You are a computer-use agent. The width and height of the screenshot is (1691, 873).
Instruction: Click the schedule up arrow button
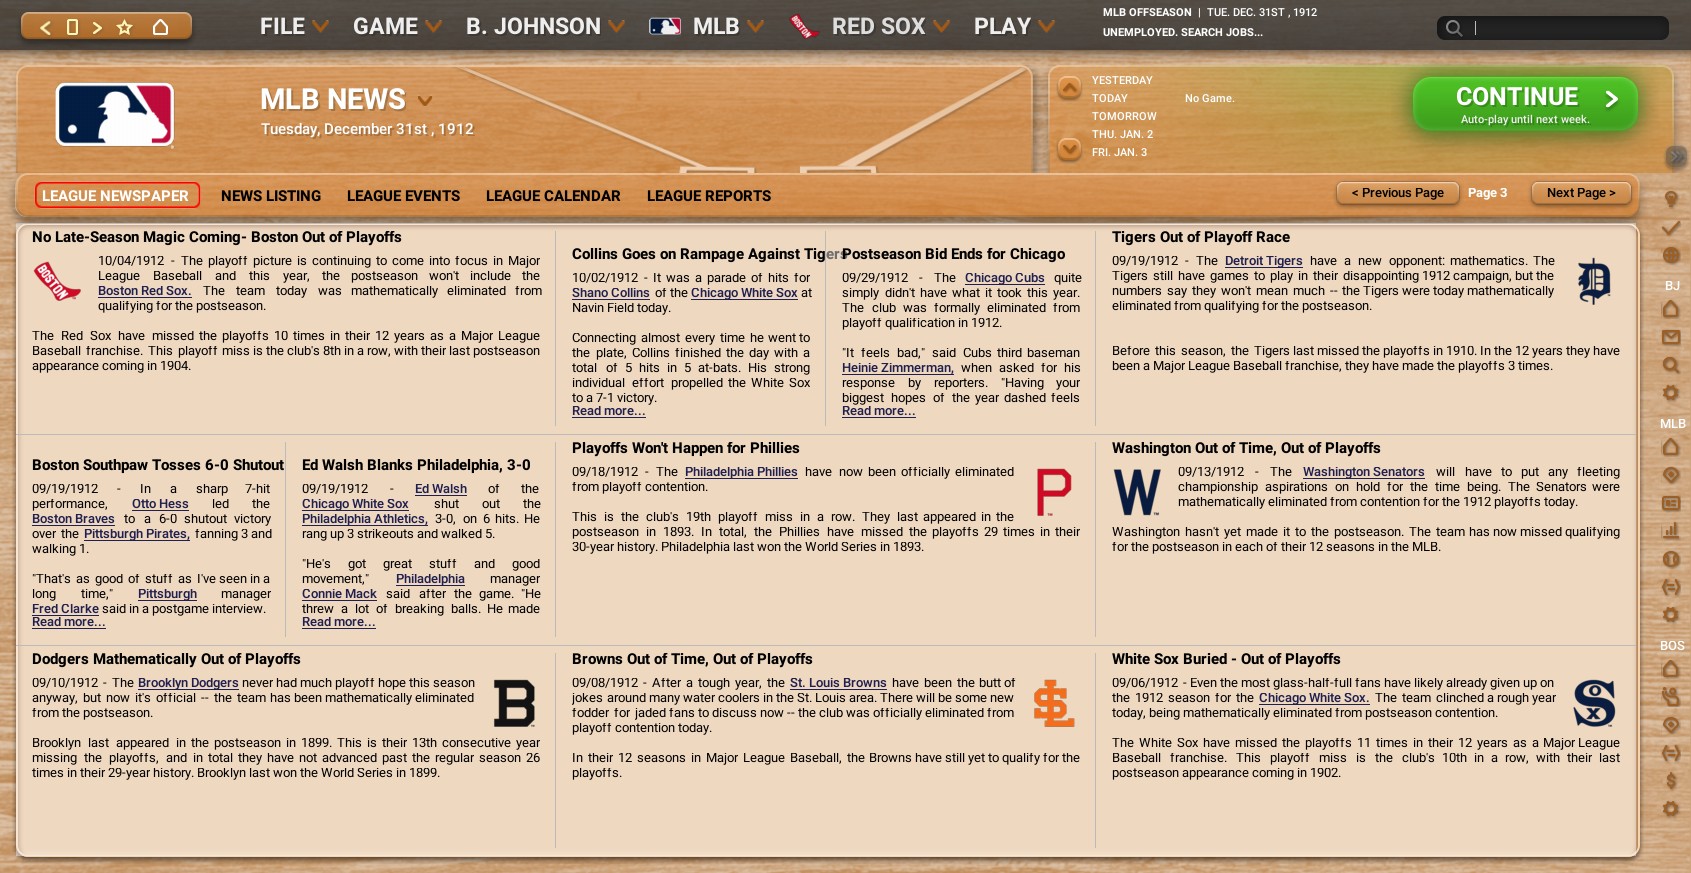point(1069,88)
